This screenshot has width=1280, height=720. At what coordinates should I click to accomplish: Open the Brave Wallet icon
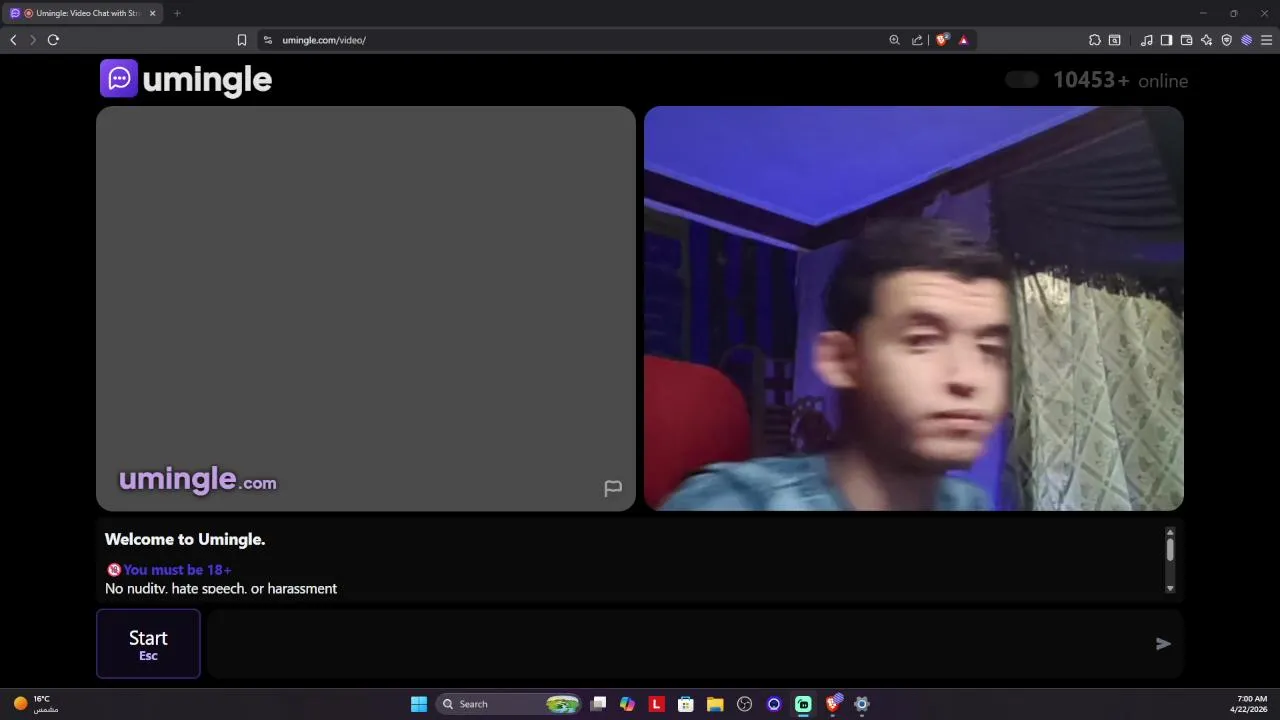[1187, 40]
